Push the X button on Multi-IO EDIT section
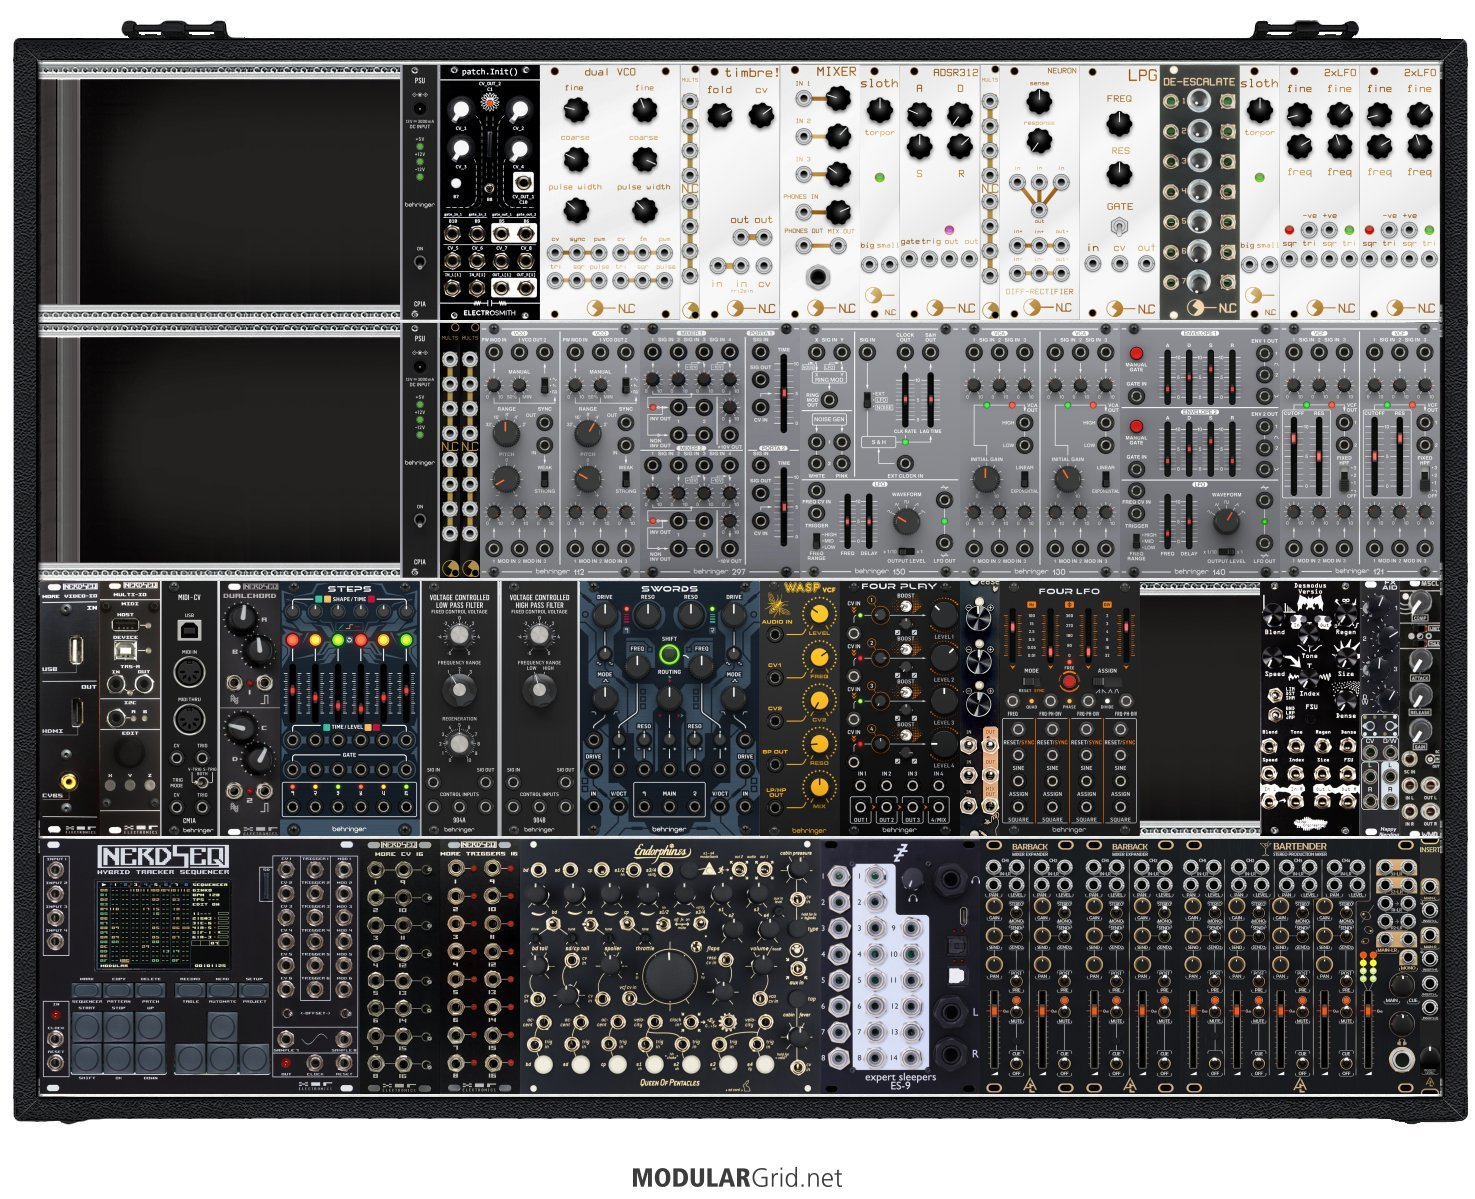This screenshot has height=1199, width=1475. click(x=110, y=785)
